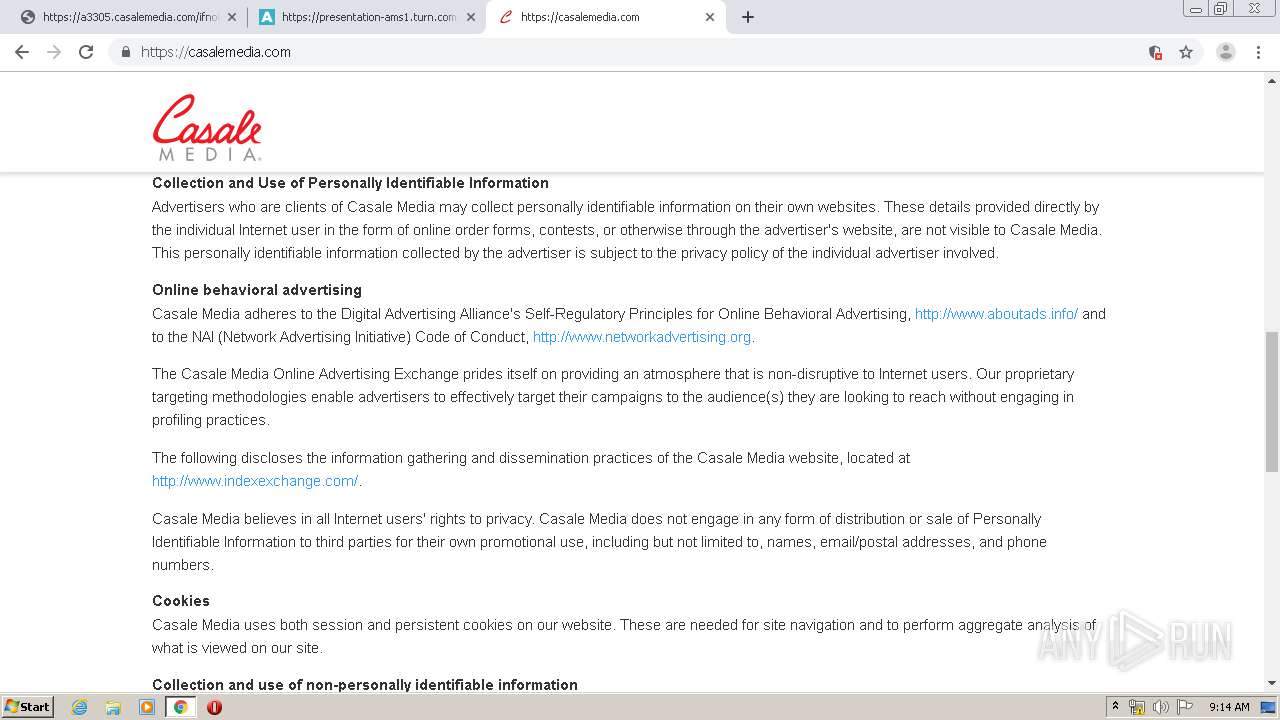Image resolution: width=1280 pixels, height=720 pixels.
Task: Open the Chrome three-dot menu
Action: pyautogui.click(x=1258, y=52)
